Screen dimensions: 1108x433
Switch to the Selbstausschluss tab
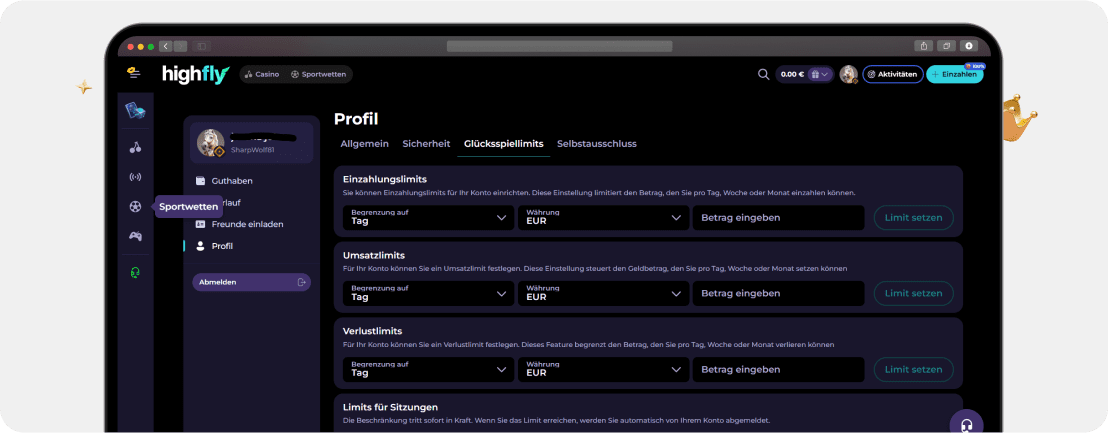pyautogui.click(x=596, y=144)
